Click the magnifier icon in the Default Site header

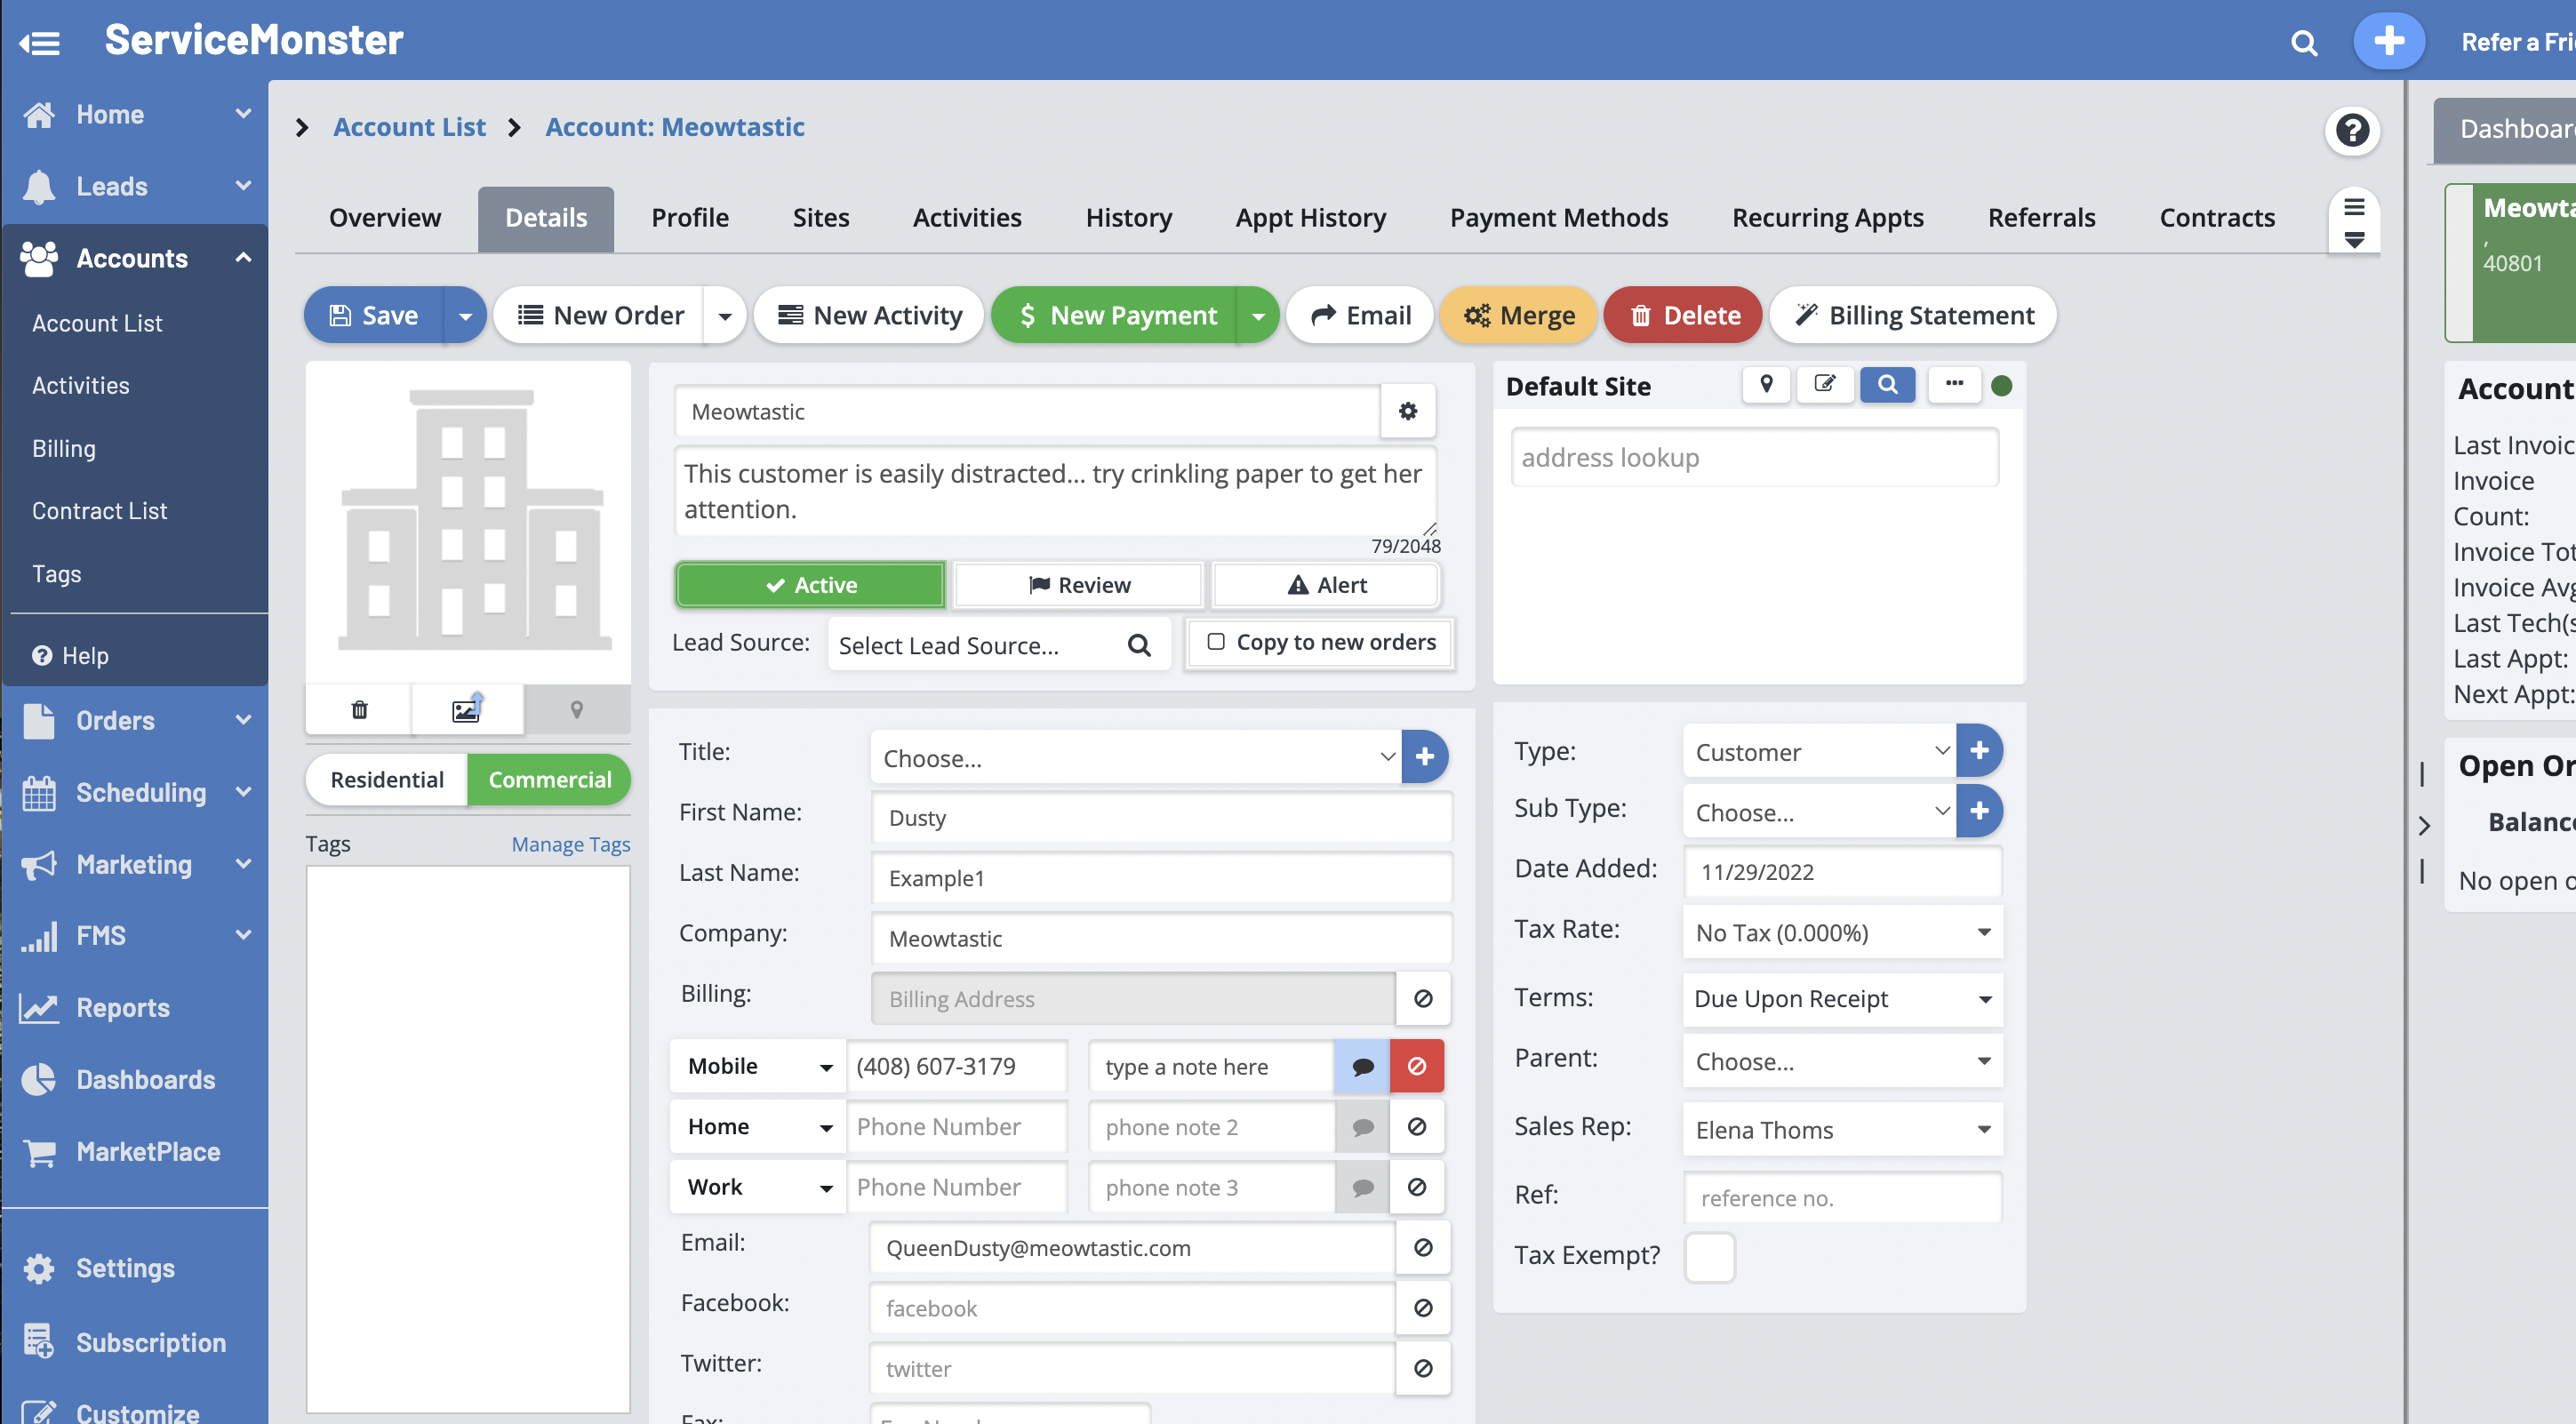point(1886,385)
